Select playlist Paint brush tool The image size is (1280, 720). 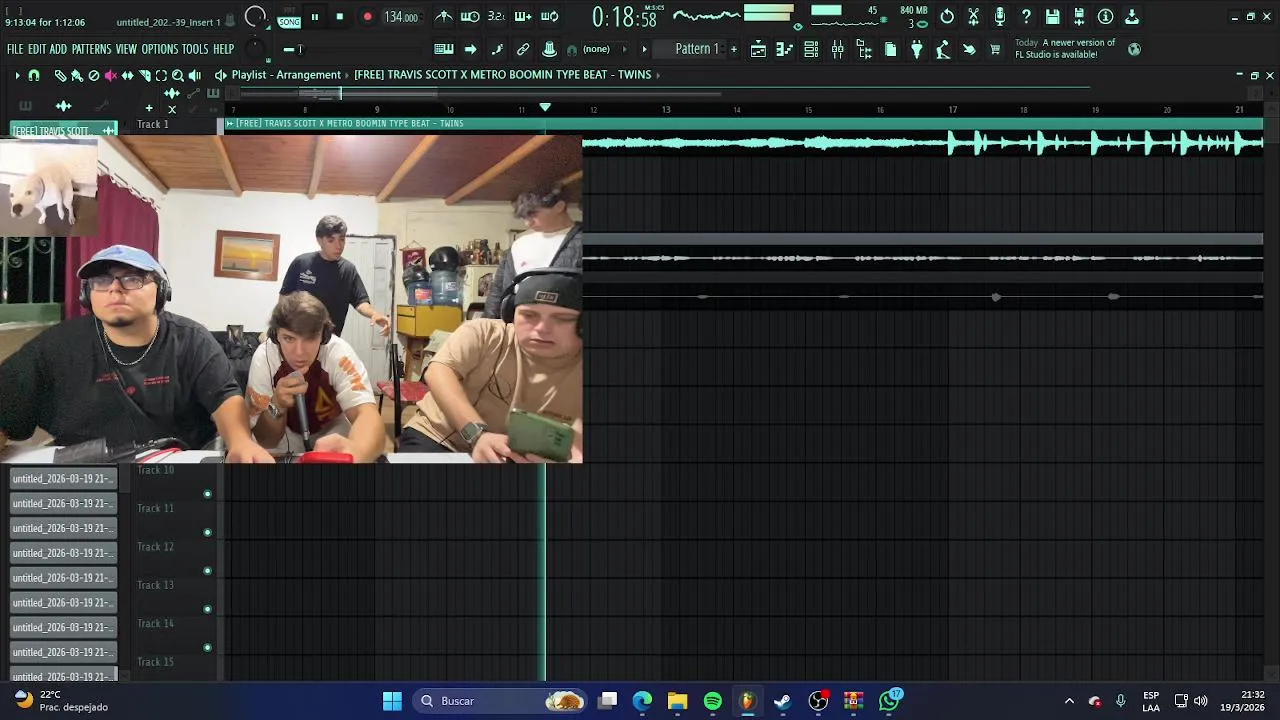tap(76, 75)
